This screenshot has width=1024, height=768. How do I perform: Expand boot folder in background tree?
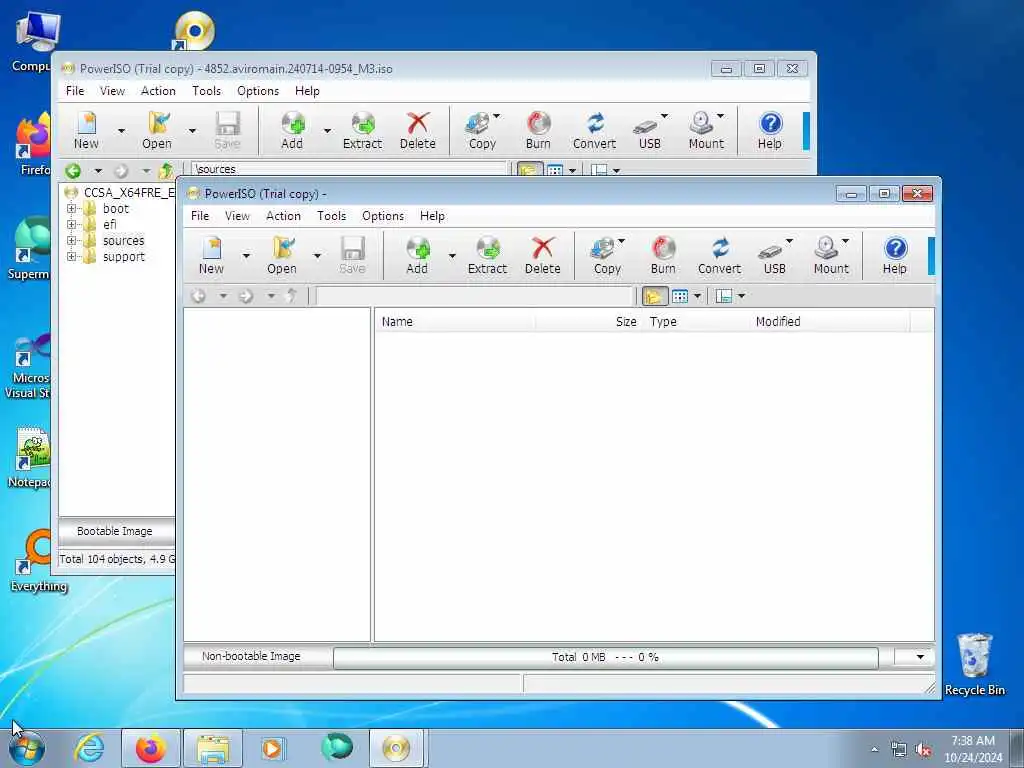[x=71, y=209]
